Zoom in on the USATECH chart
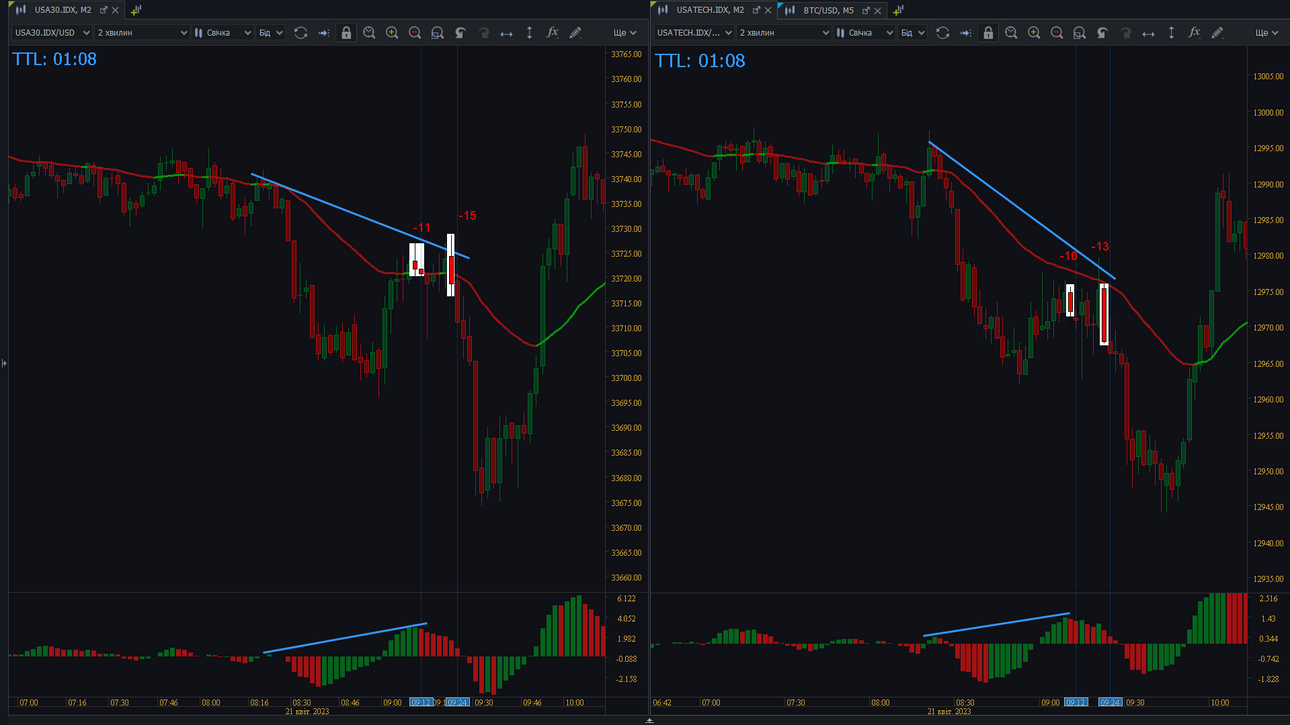The width and height of the screenshot is (1290, 725). pos(1034,33)
